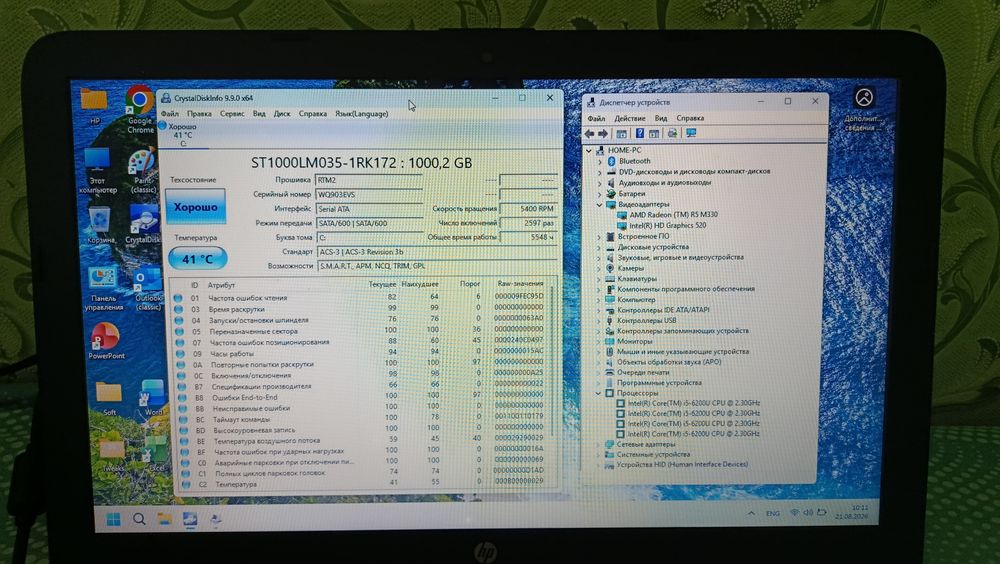1000x564 pixels.
Task: Select Частота ошибок чтения attribute row
Action: (359, 297)
